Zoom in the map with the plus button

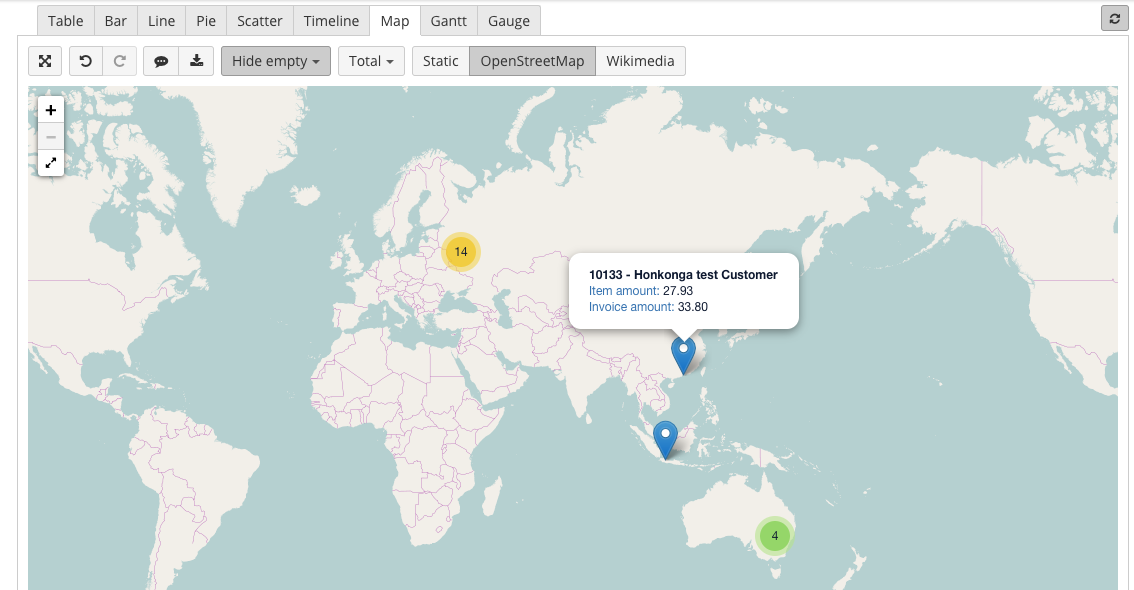(51, 110)
